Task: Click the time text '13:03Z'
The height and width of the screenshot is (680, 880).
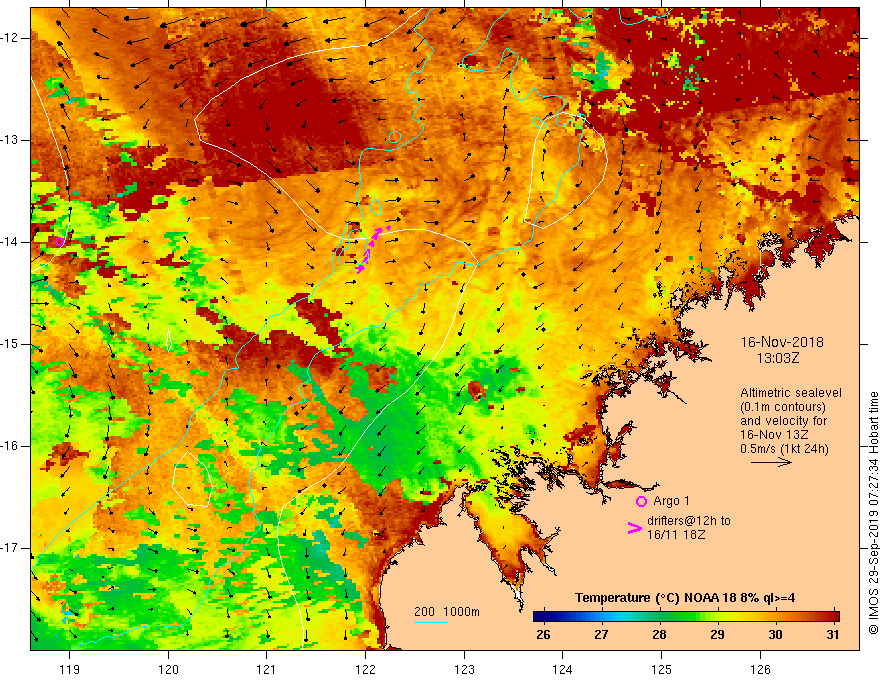Action: click(778, 358)
